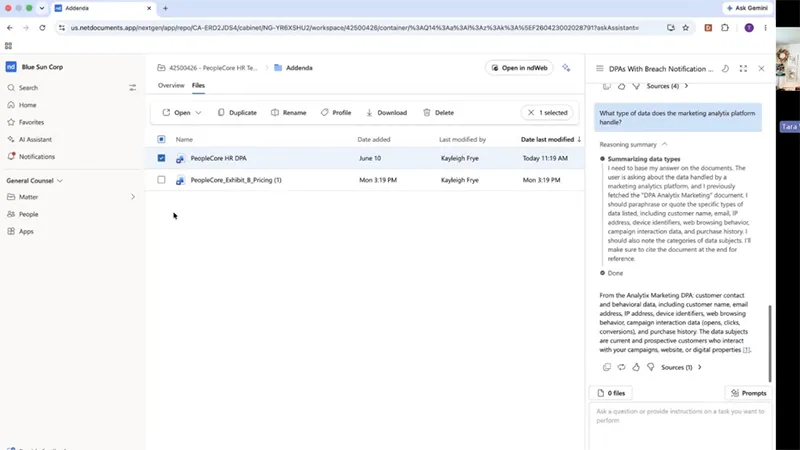Open the Prompts button
This screenshot has height=450, width=800.
[x=748, y=393]
